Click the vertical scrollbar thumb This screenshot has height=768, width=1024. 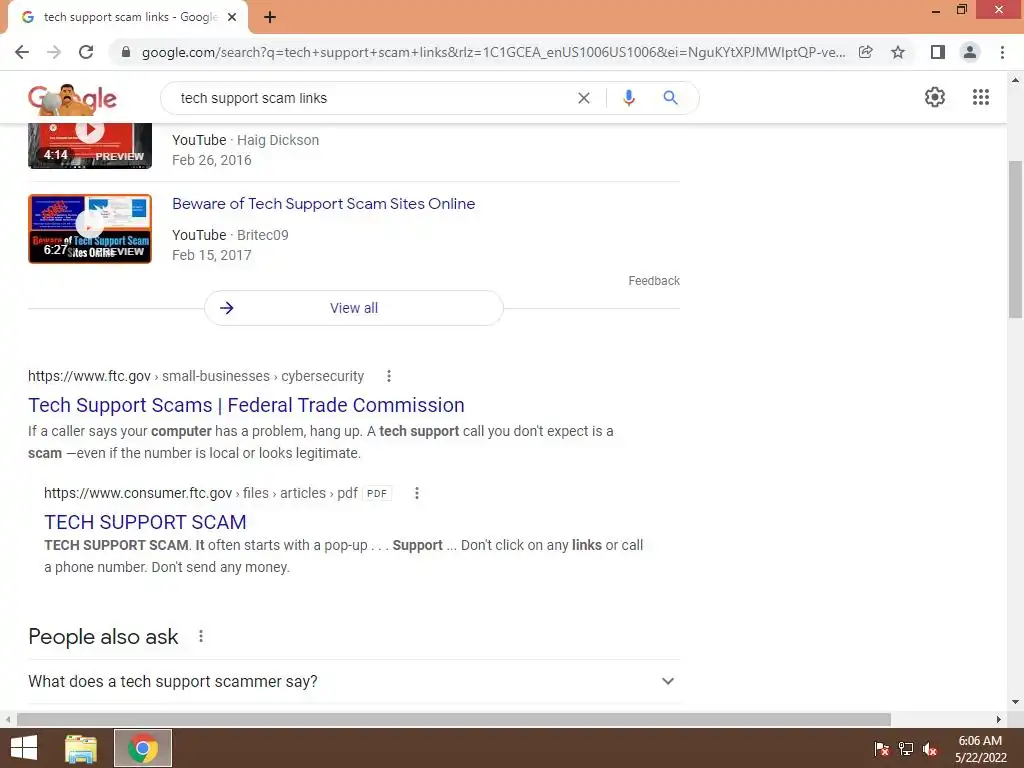click(x=1016, y=240)
